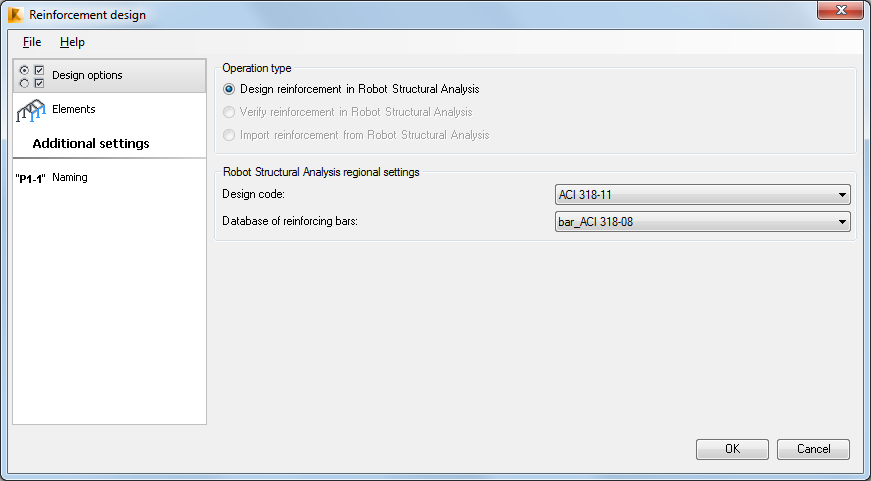Viewport: 871px width, 481px height.
Task: Open the Design code dropdown
Action: [703, 195]
